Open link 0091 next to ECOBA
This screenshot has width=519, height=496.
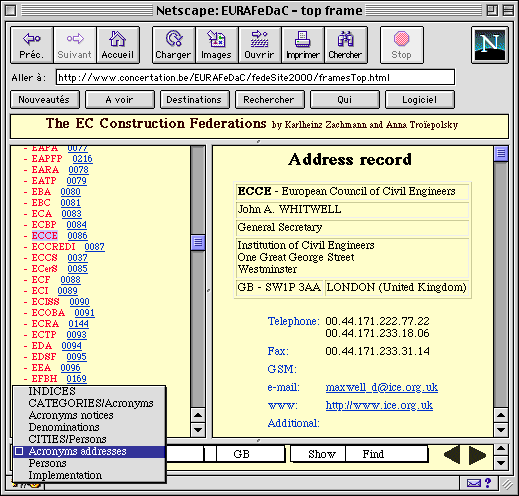coord(84,313)
